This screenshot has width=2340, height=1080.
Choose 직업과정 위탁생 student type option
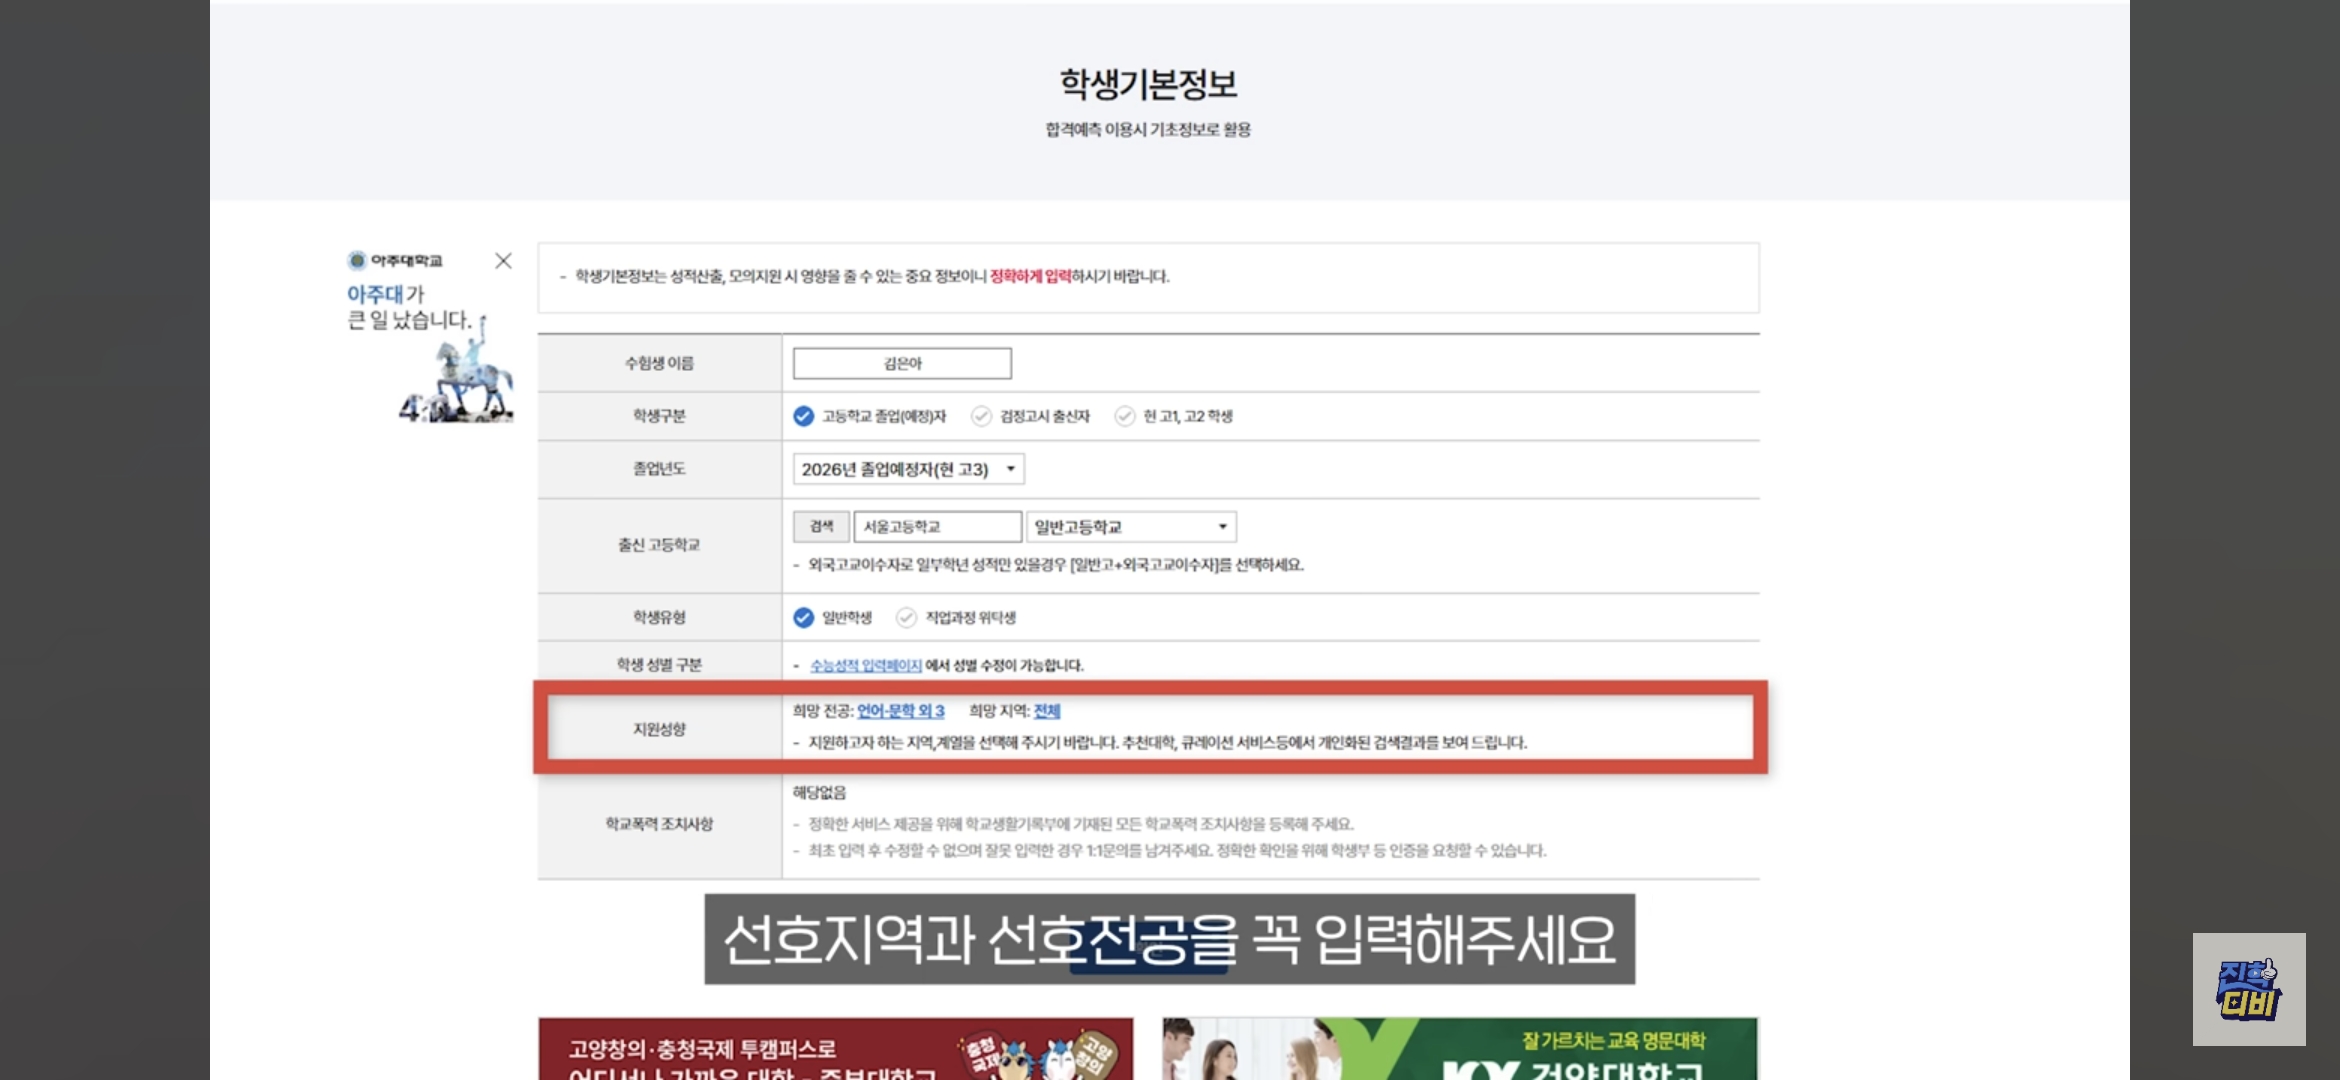[906, 617]
